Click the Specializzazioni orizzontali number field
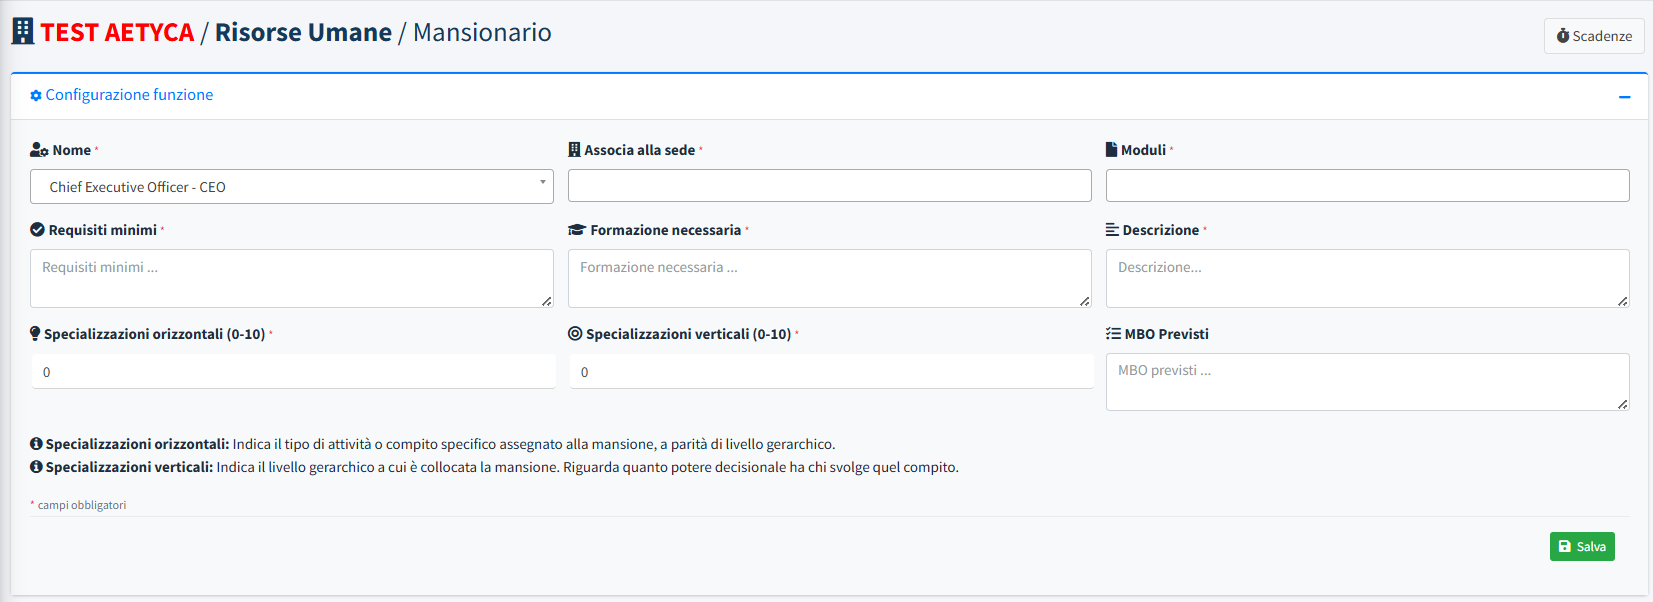Image resolution: width=1653 pixels, height=602 pixels. coord(293,372)
